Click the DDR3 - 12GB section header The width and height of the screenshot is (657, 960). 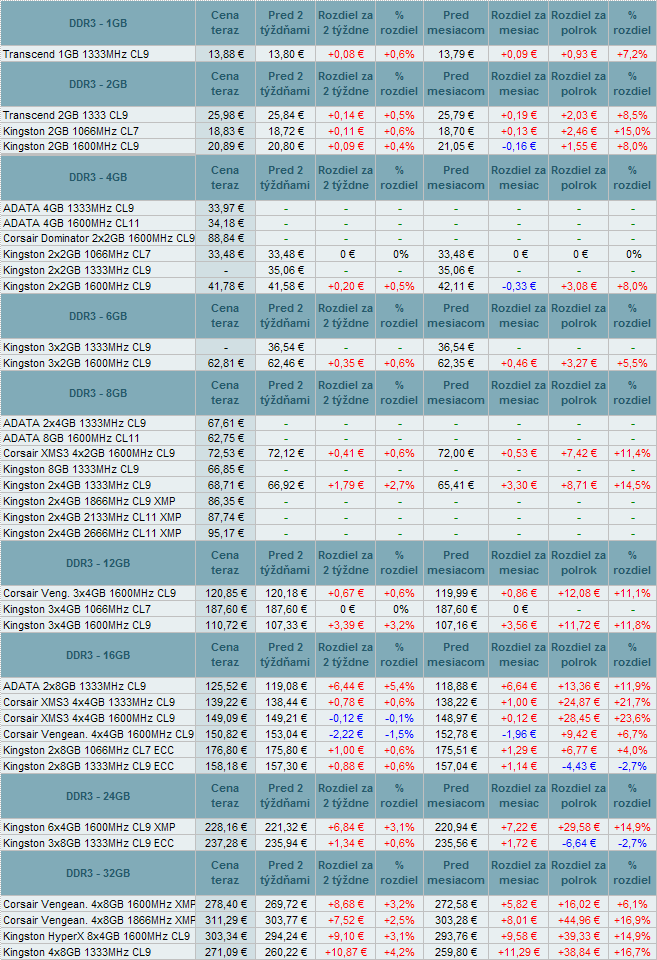pos(98,563)
